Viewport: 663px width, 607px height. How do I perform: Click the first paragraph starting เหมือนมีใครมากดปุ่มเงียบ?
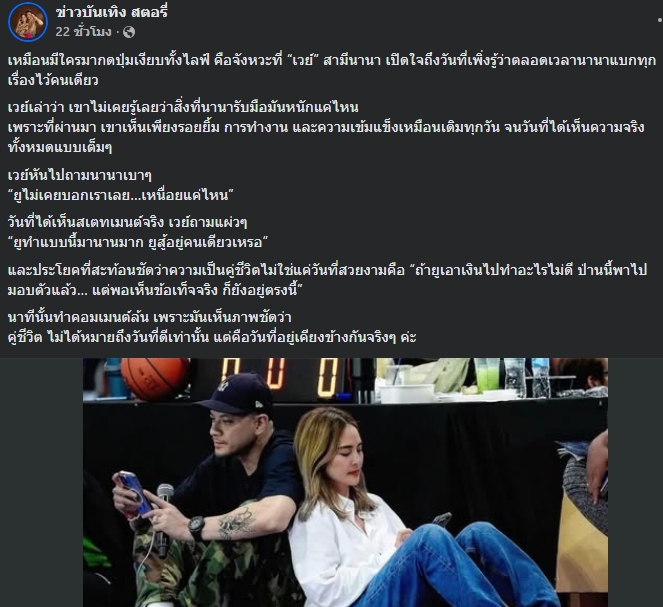click(332, 70)
